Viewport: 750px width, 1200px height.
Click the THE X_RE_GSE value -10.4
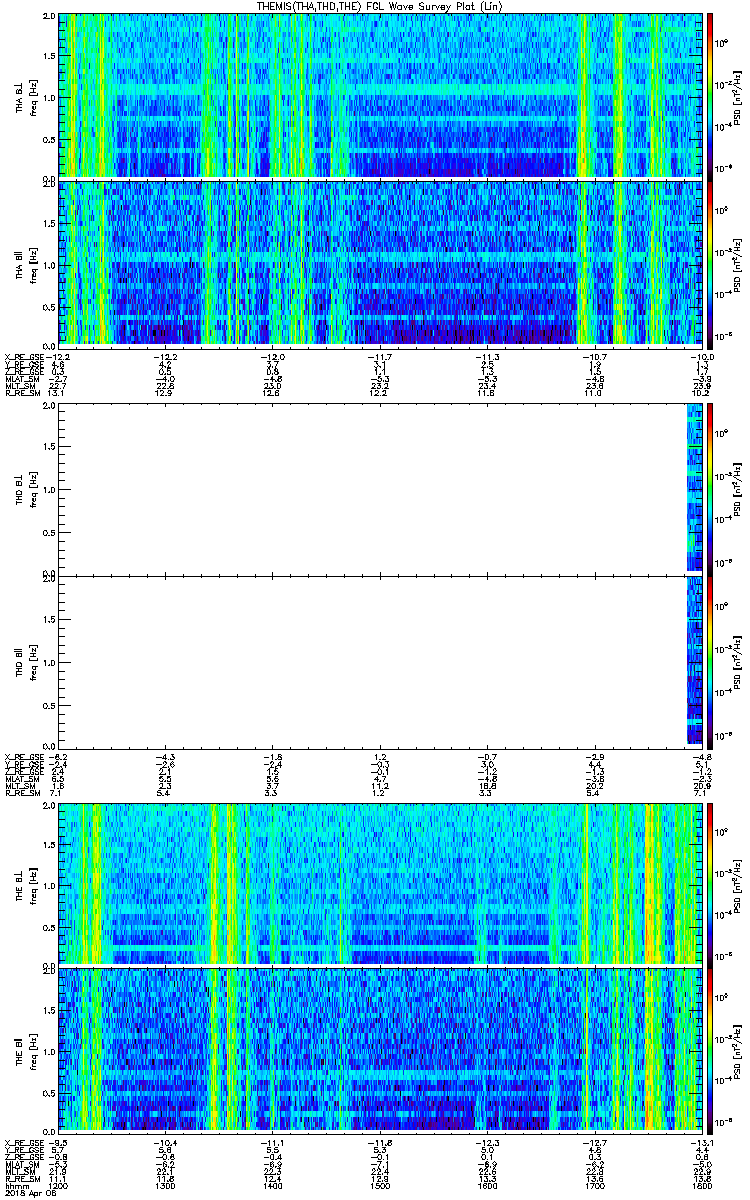tap(164, 1142)
